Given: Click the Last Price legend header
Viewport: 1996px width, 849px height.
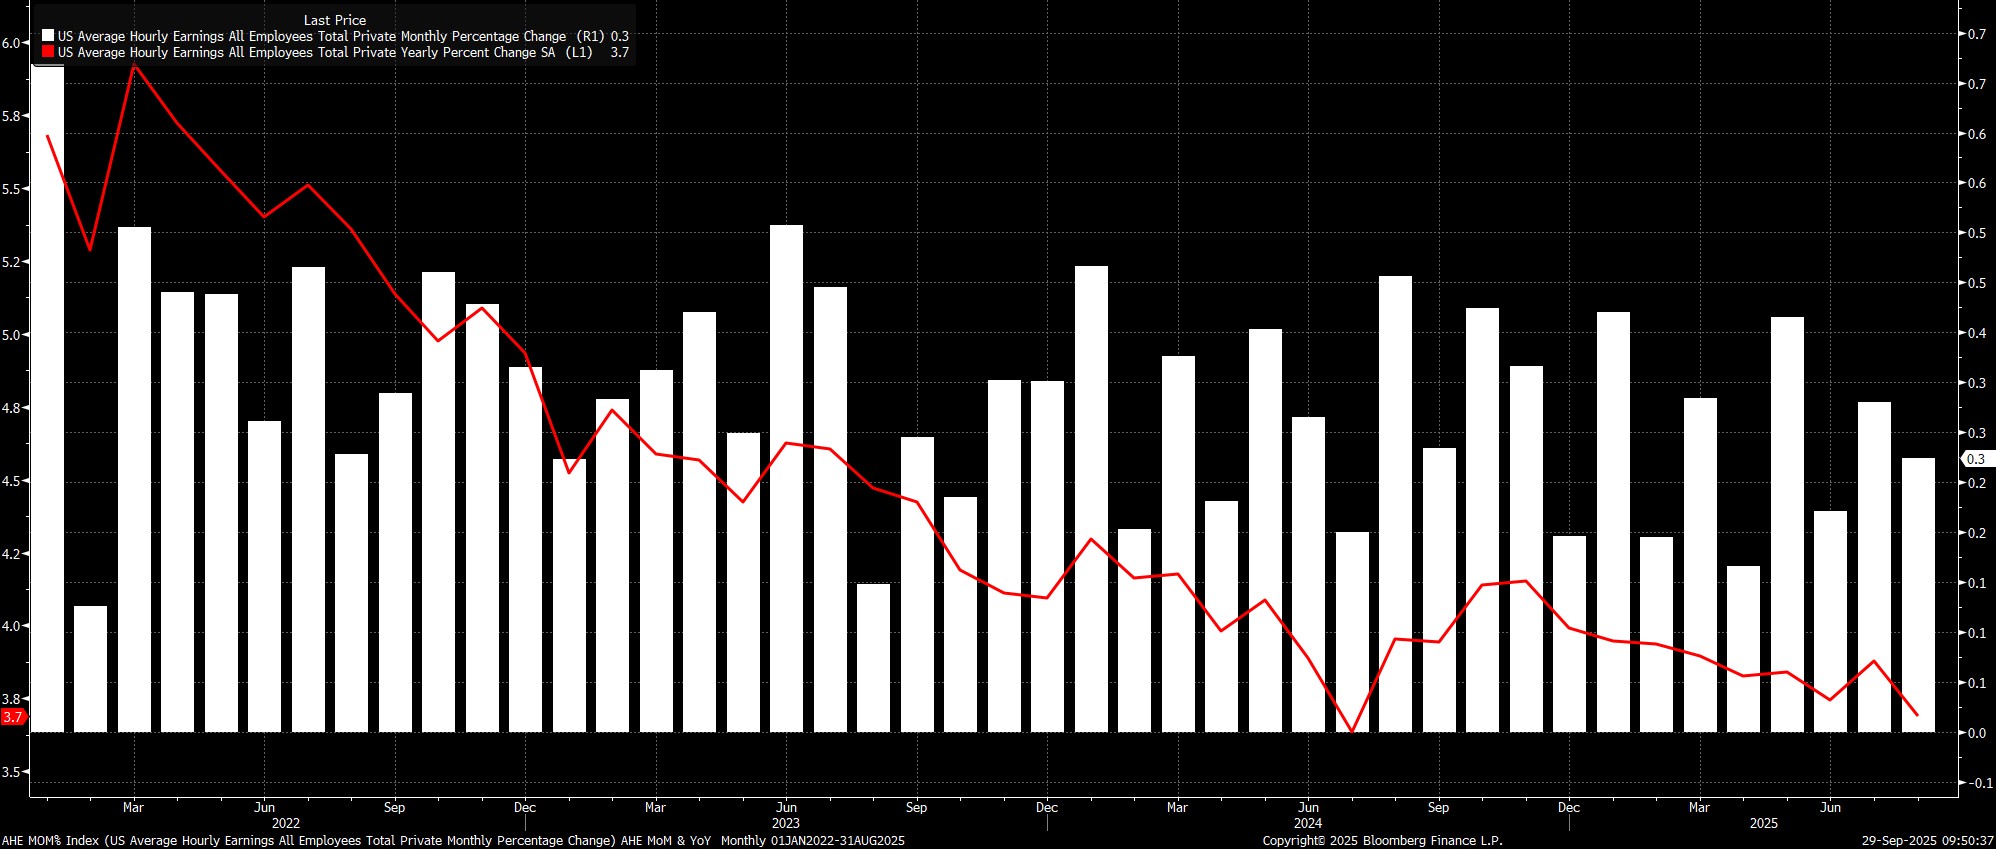Looking at the screenshot, I should 335,20.
